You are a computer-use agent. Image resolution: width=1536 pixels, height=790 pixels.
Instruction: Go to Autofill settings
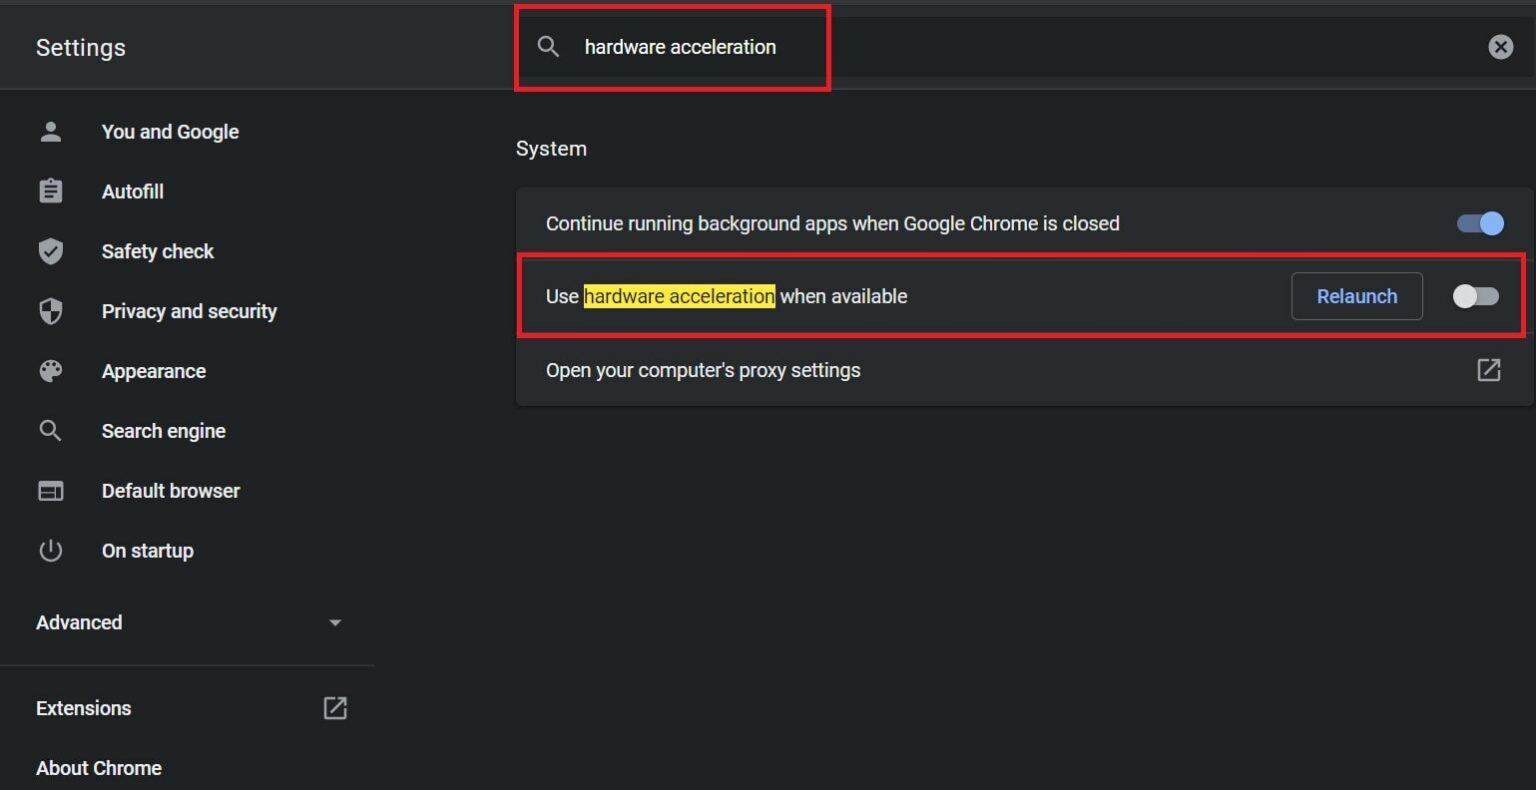132,191
